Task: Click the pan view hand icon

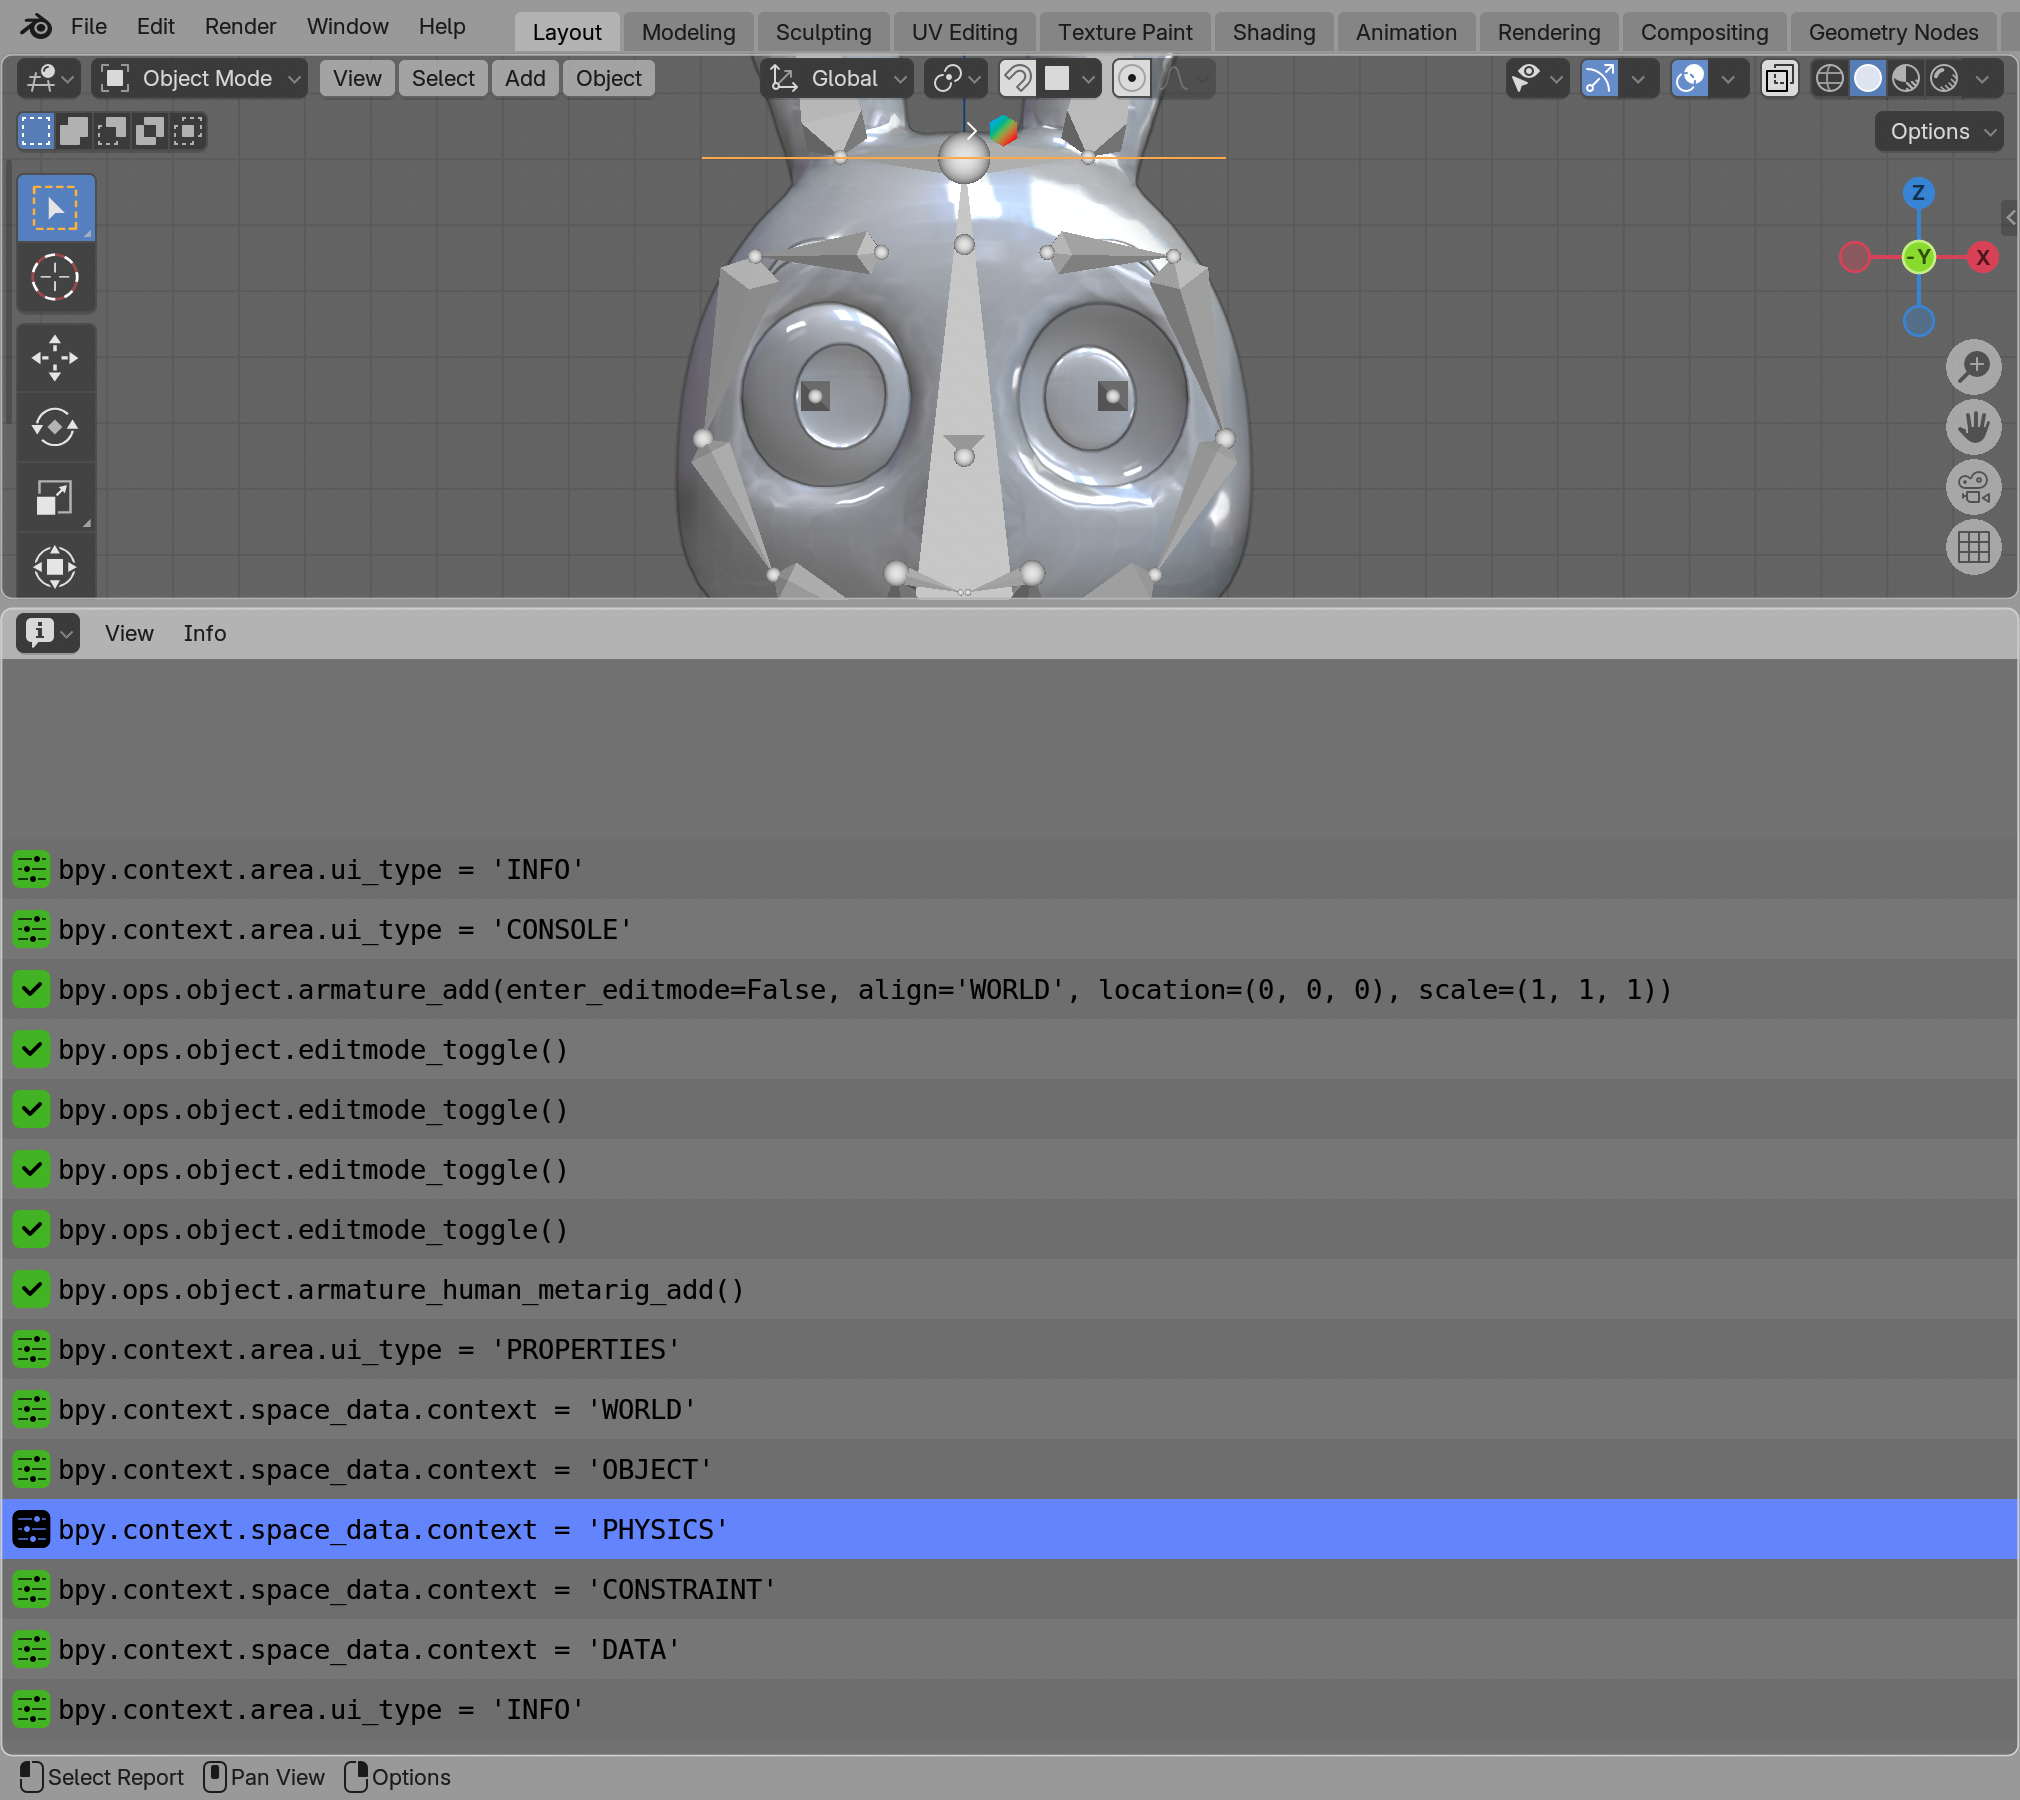Action: pyautogui.click(x=1973, y=427)
